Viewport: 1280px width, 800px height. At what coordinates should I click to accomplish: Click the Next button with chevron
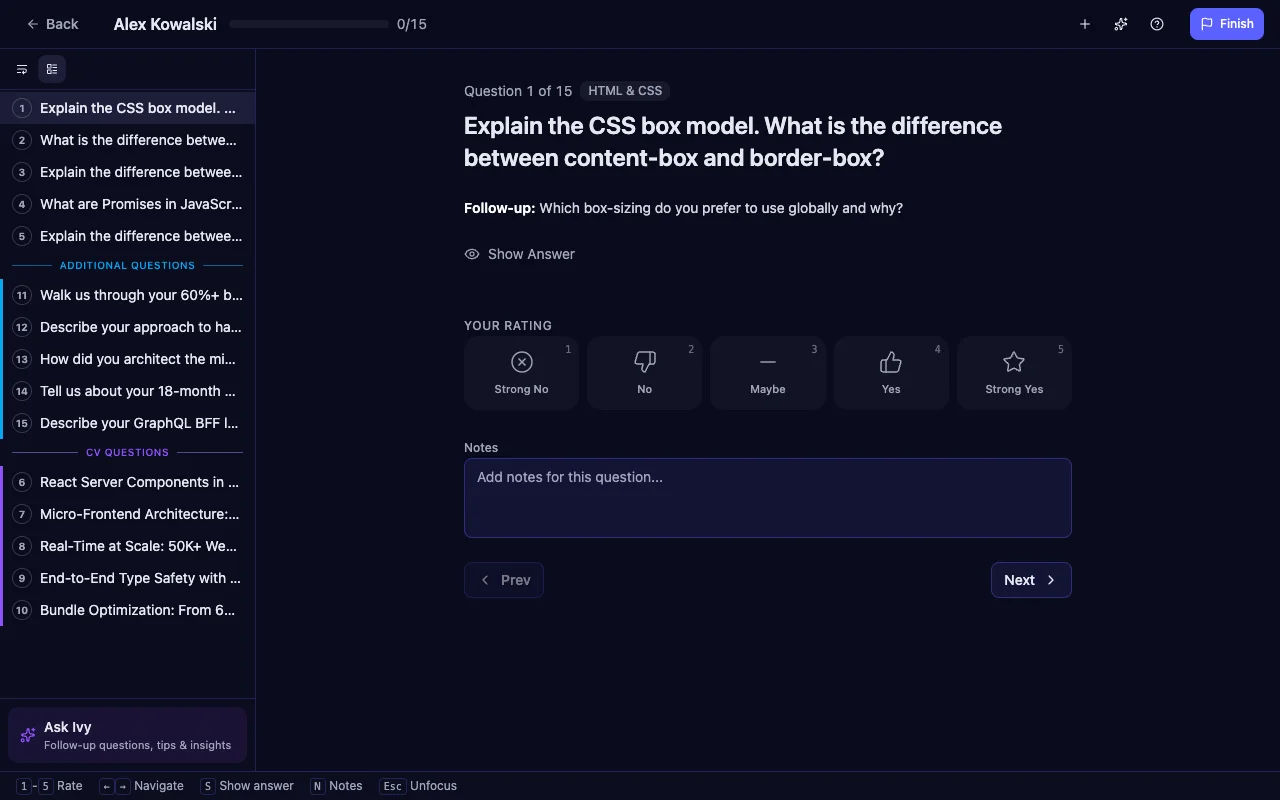1030,580
